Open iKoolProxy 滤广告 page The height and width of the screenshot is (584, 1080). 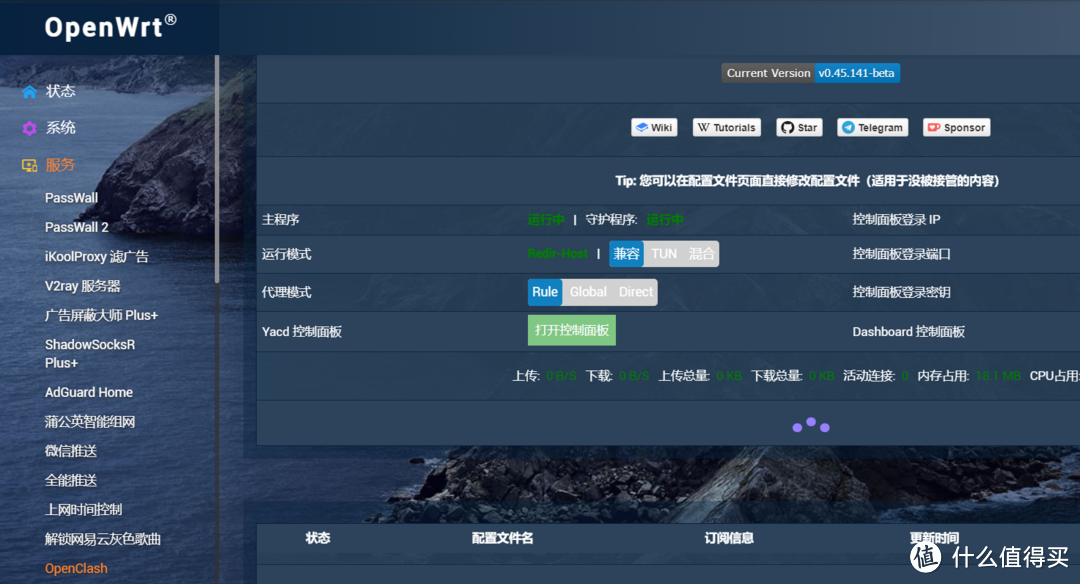click(x=96, y=256)
